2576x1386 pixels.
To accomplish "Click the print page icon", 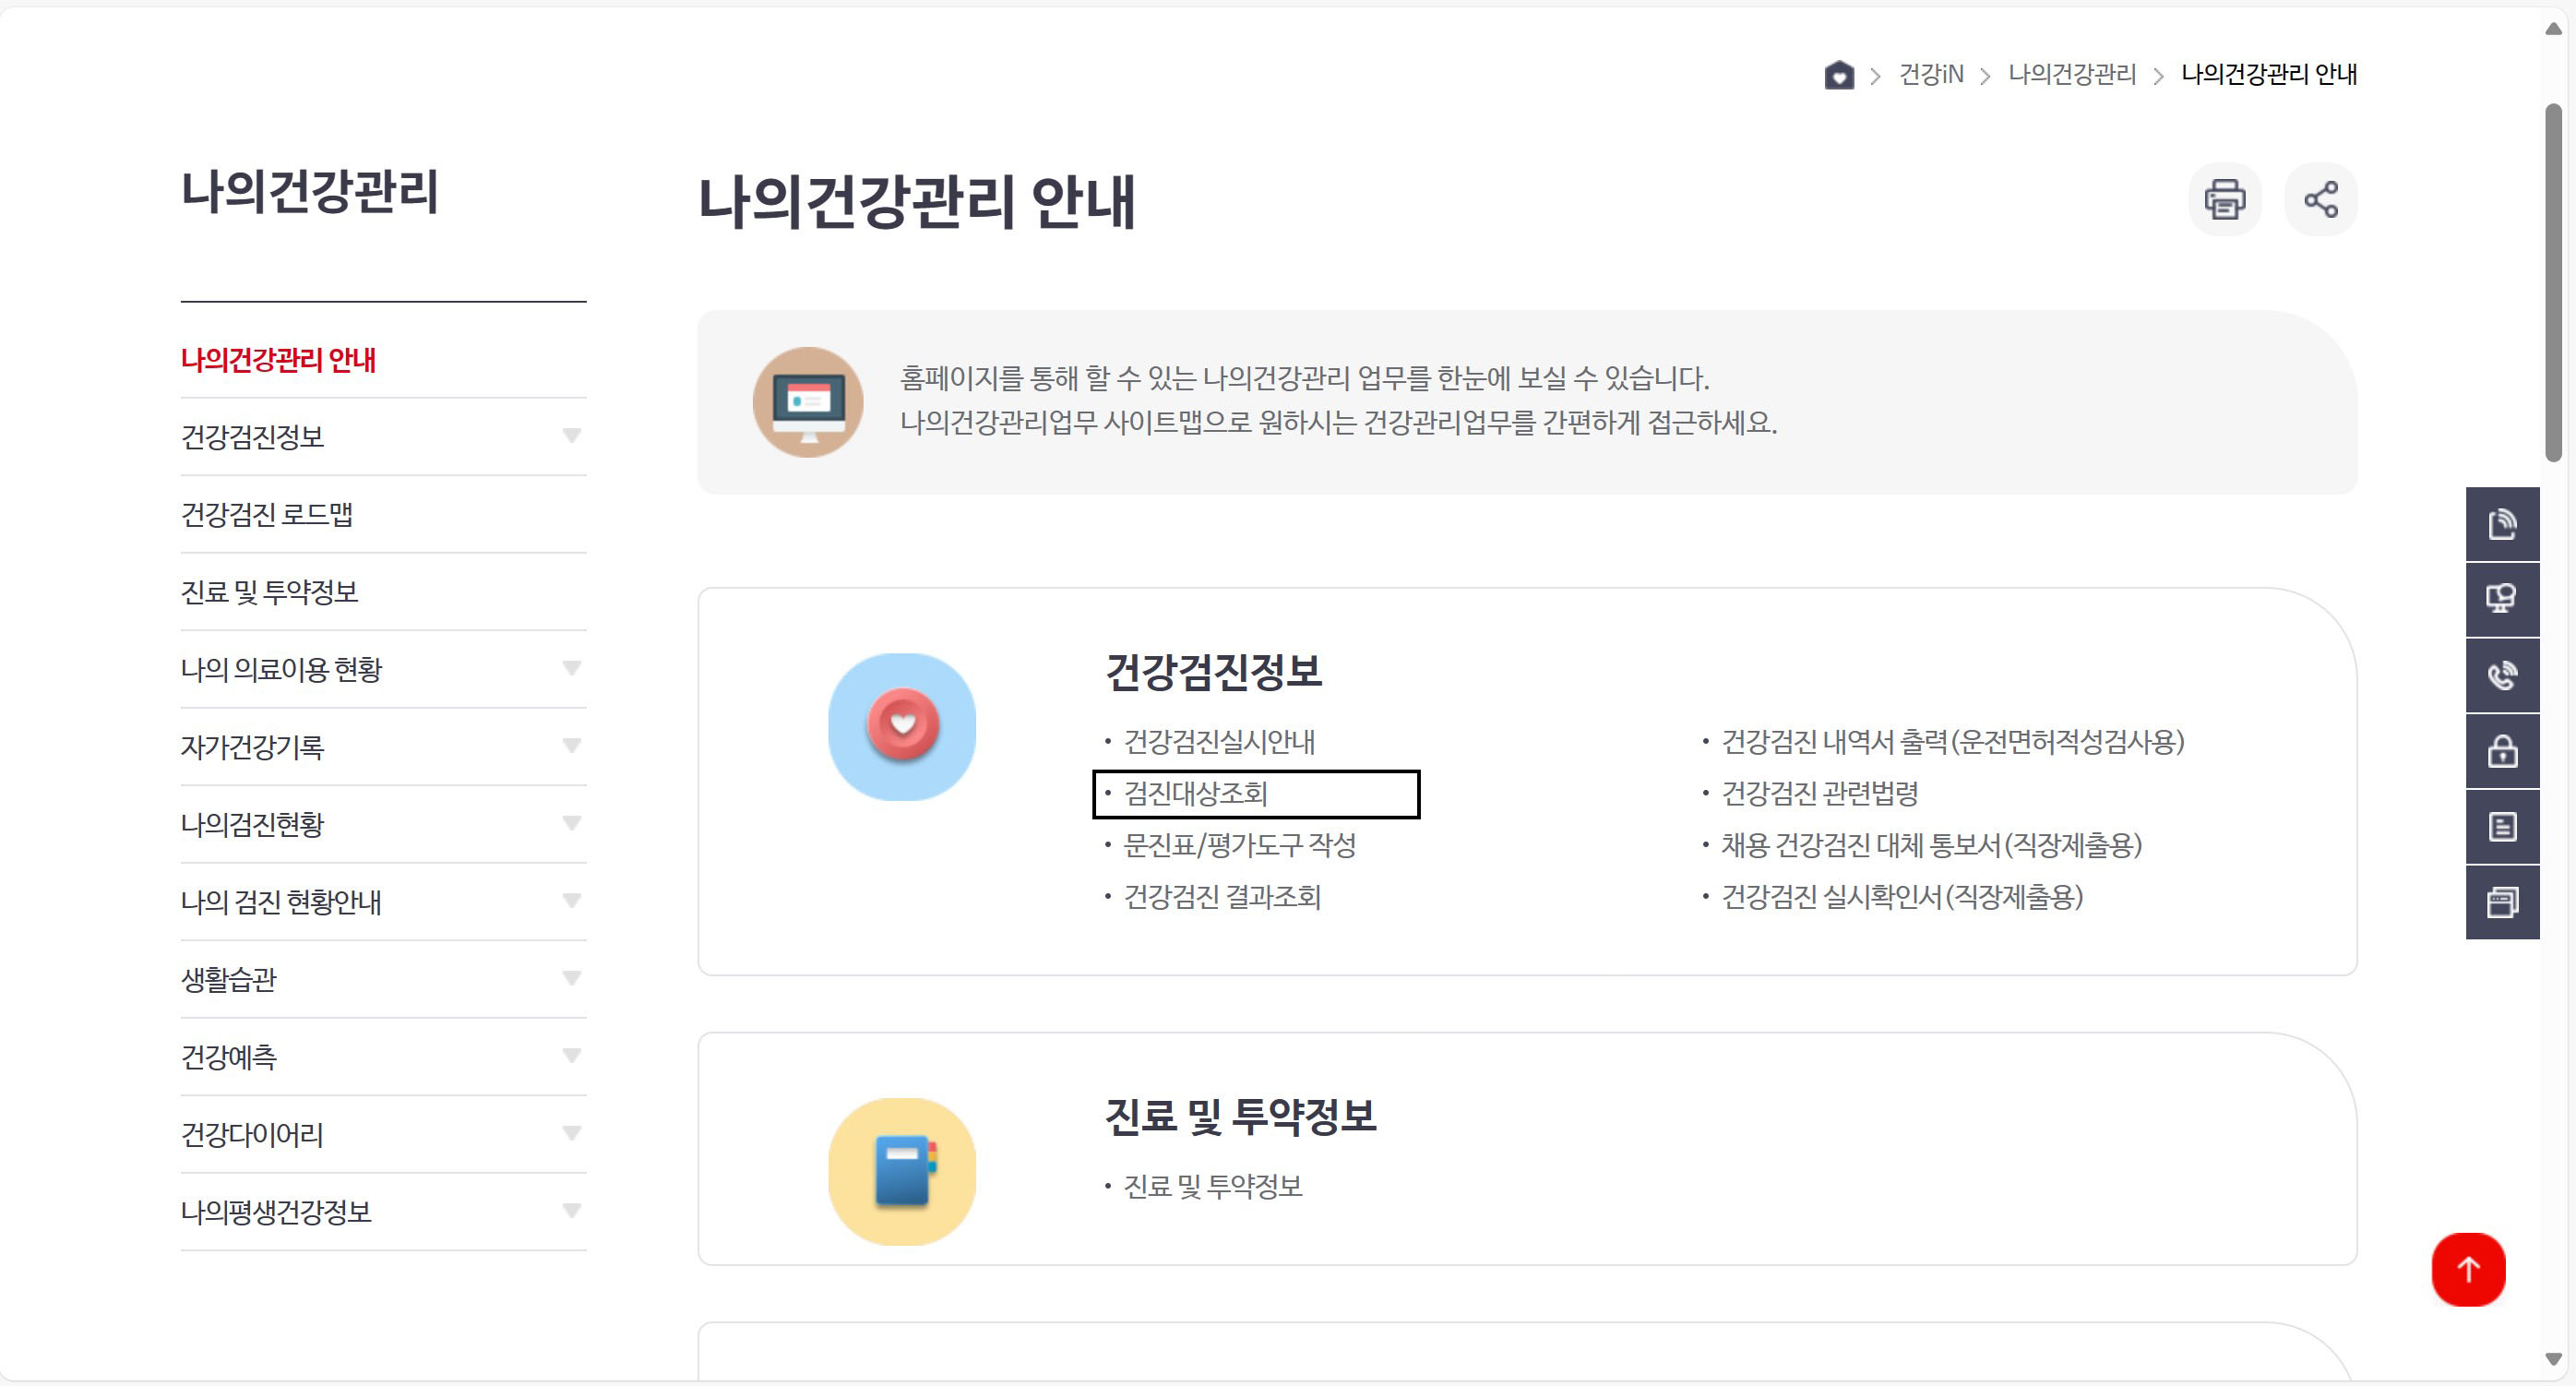I will click(x=2224, y=199).
